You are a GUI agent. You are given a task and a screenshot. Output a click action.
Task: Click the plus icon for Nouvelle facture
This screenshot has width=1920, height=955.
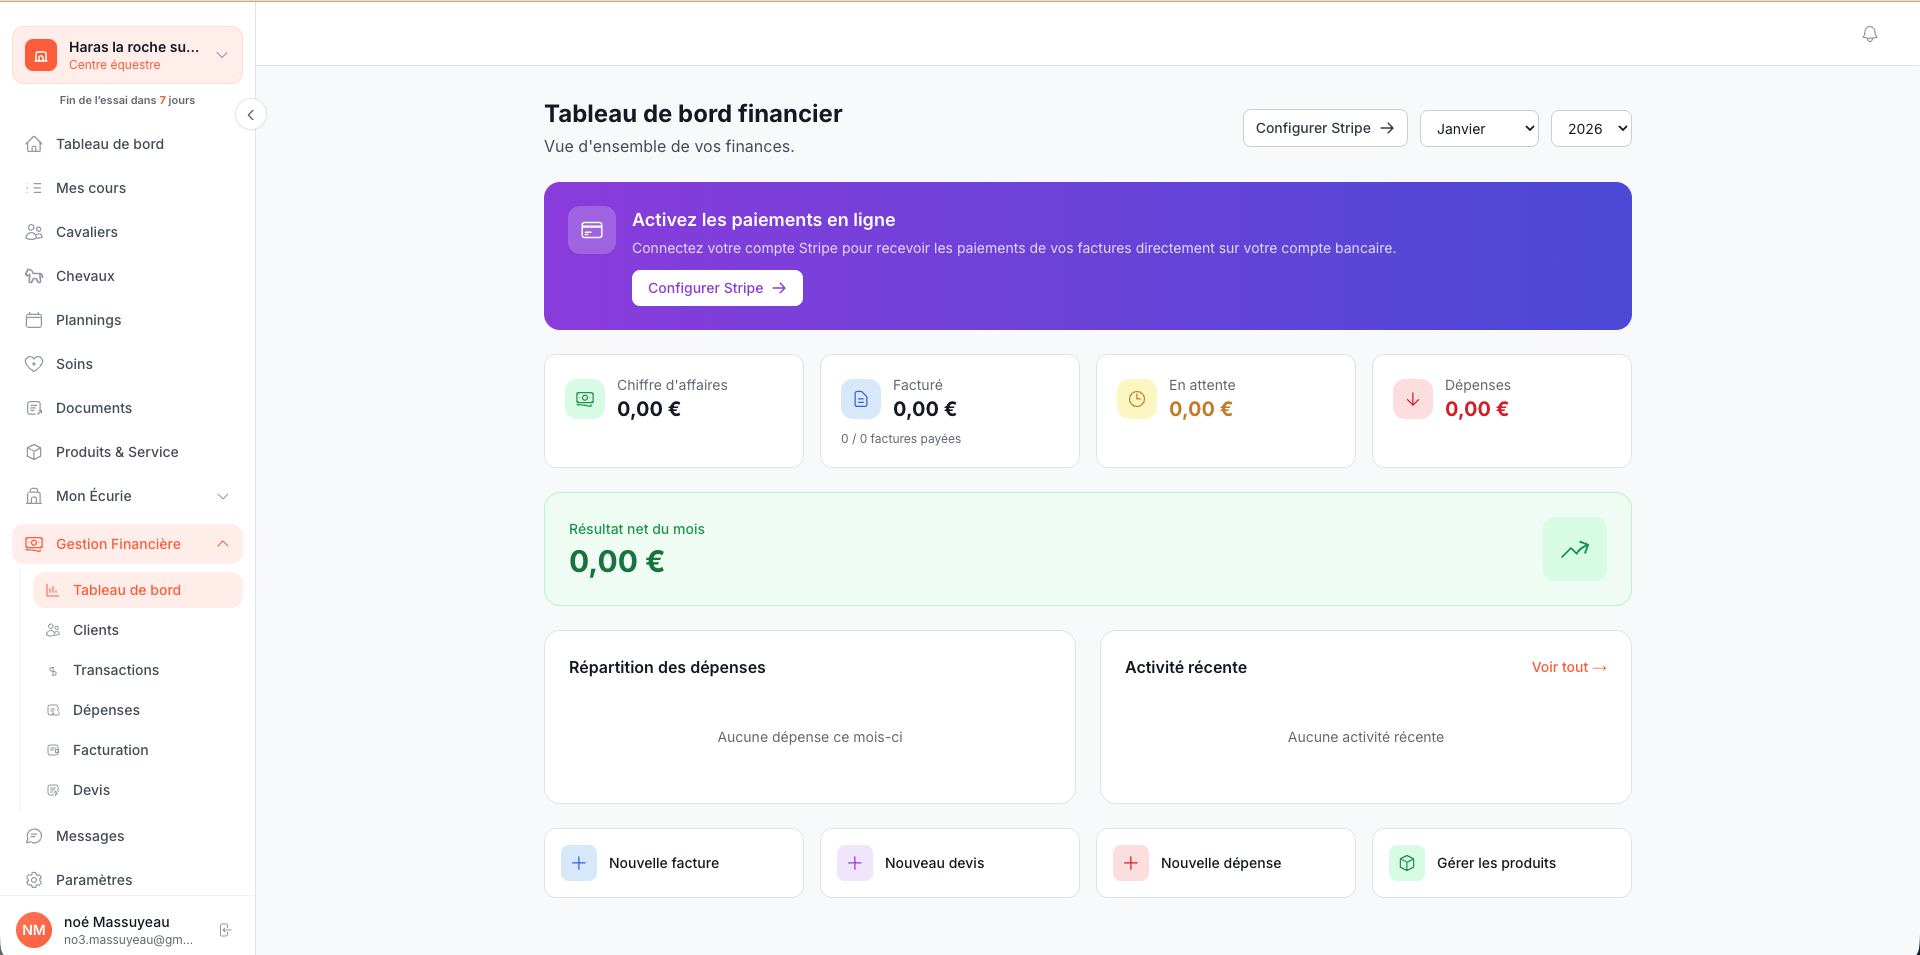tap(579, 863)
